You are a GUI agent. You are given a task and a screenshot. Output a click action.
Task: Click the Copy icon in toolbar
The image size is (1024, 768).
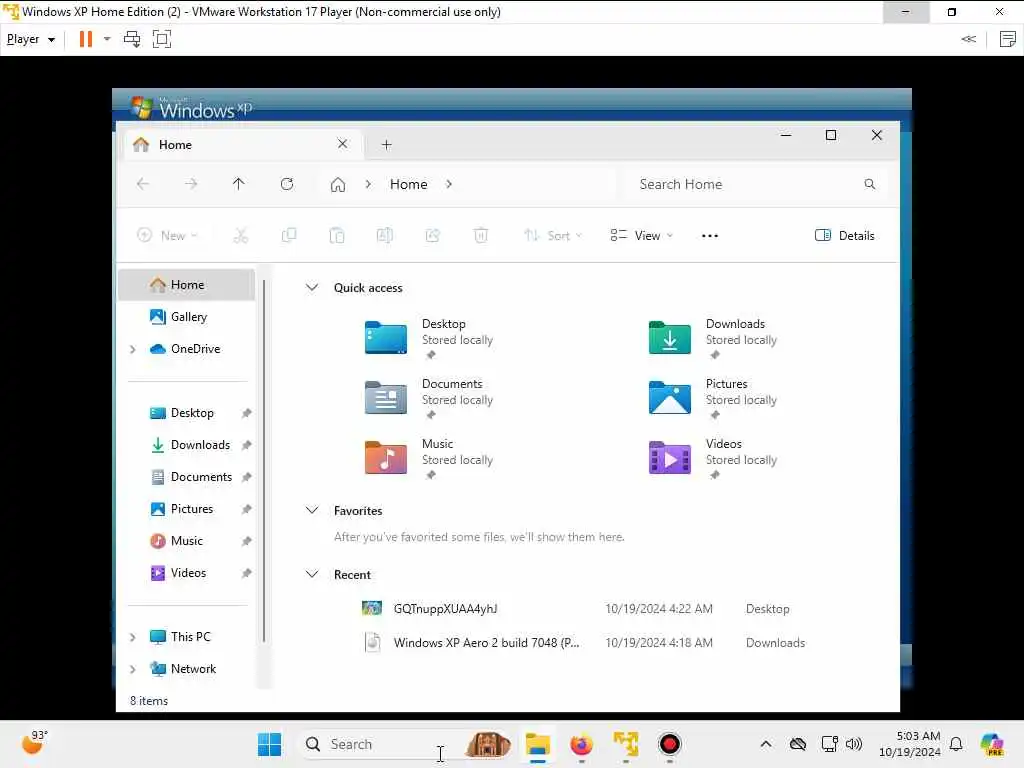(289, 235)
